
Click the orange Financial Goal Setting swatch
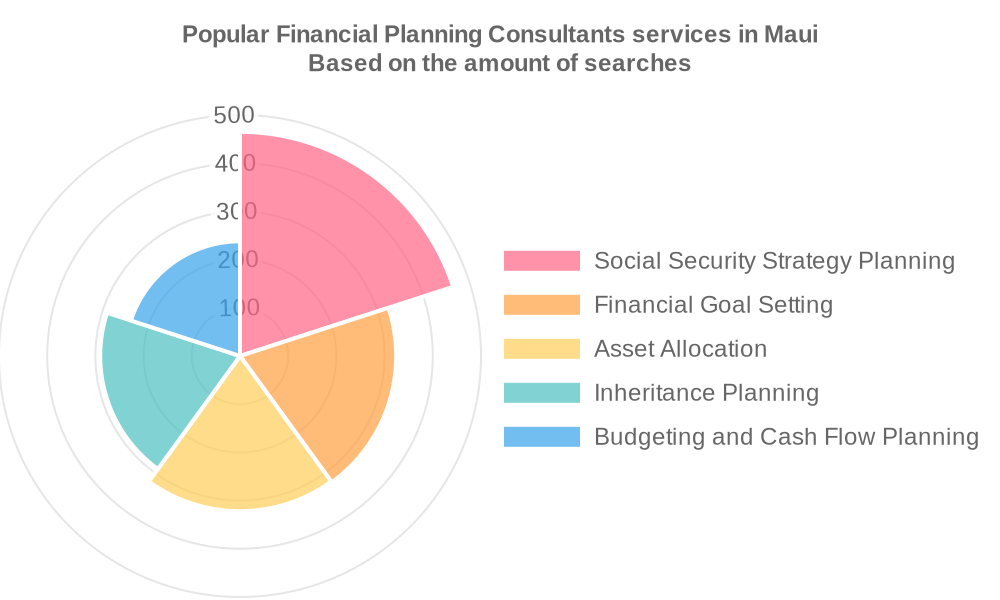[541, 305]
